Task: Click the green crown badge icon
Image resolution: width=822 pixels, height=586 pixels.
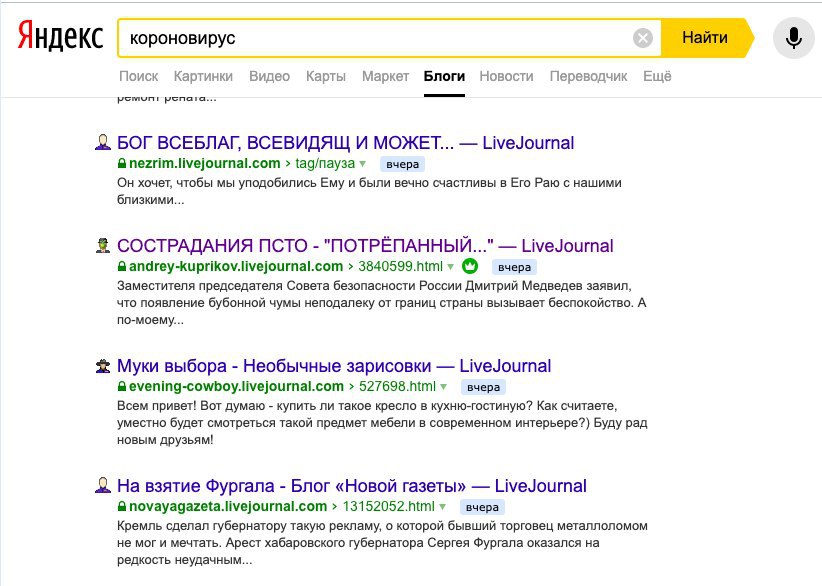Action: 470,266
